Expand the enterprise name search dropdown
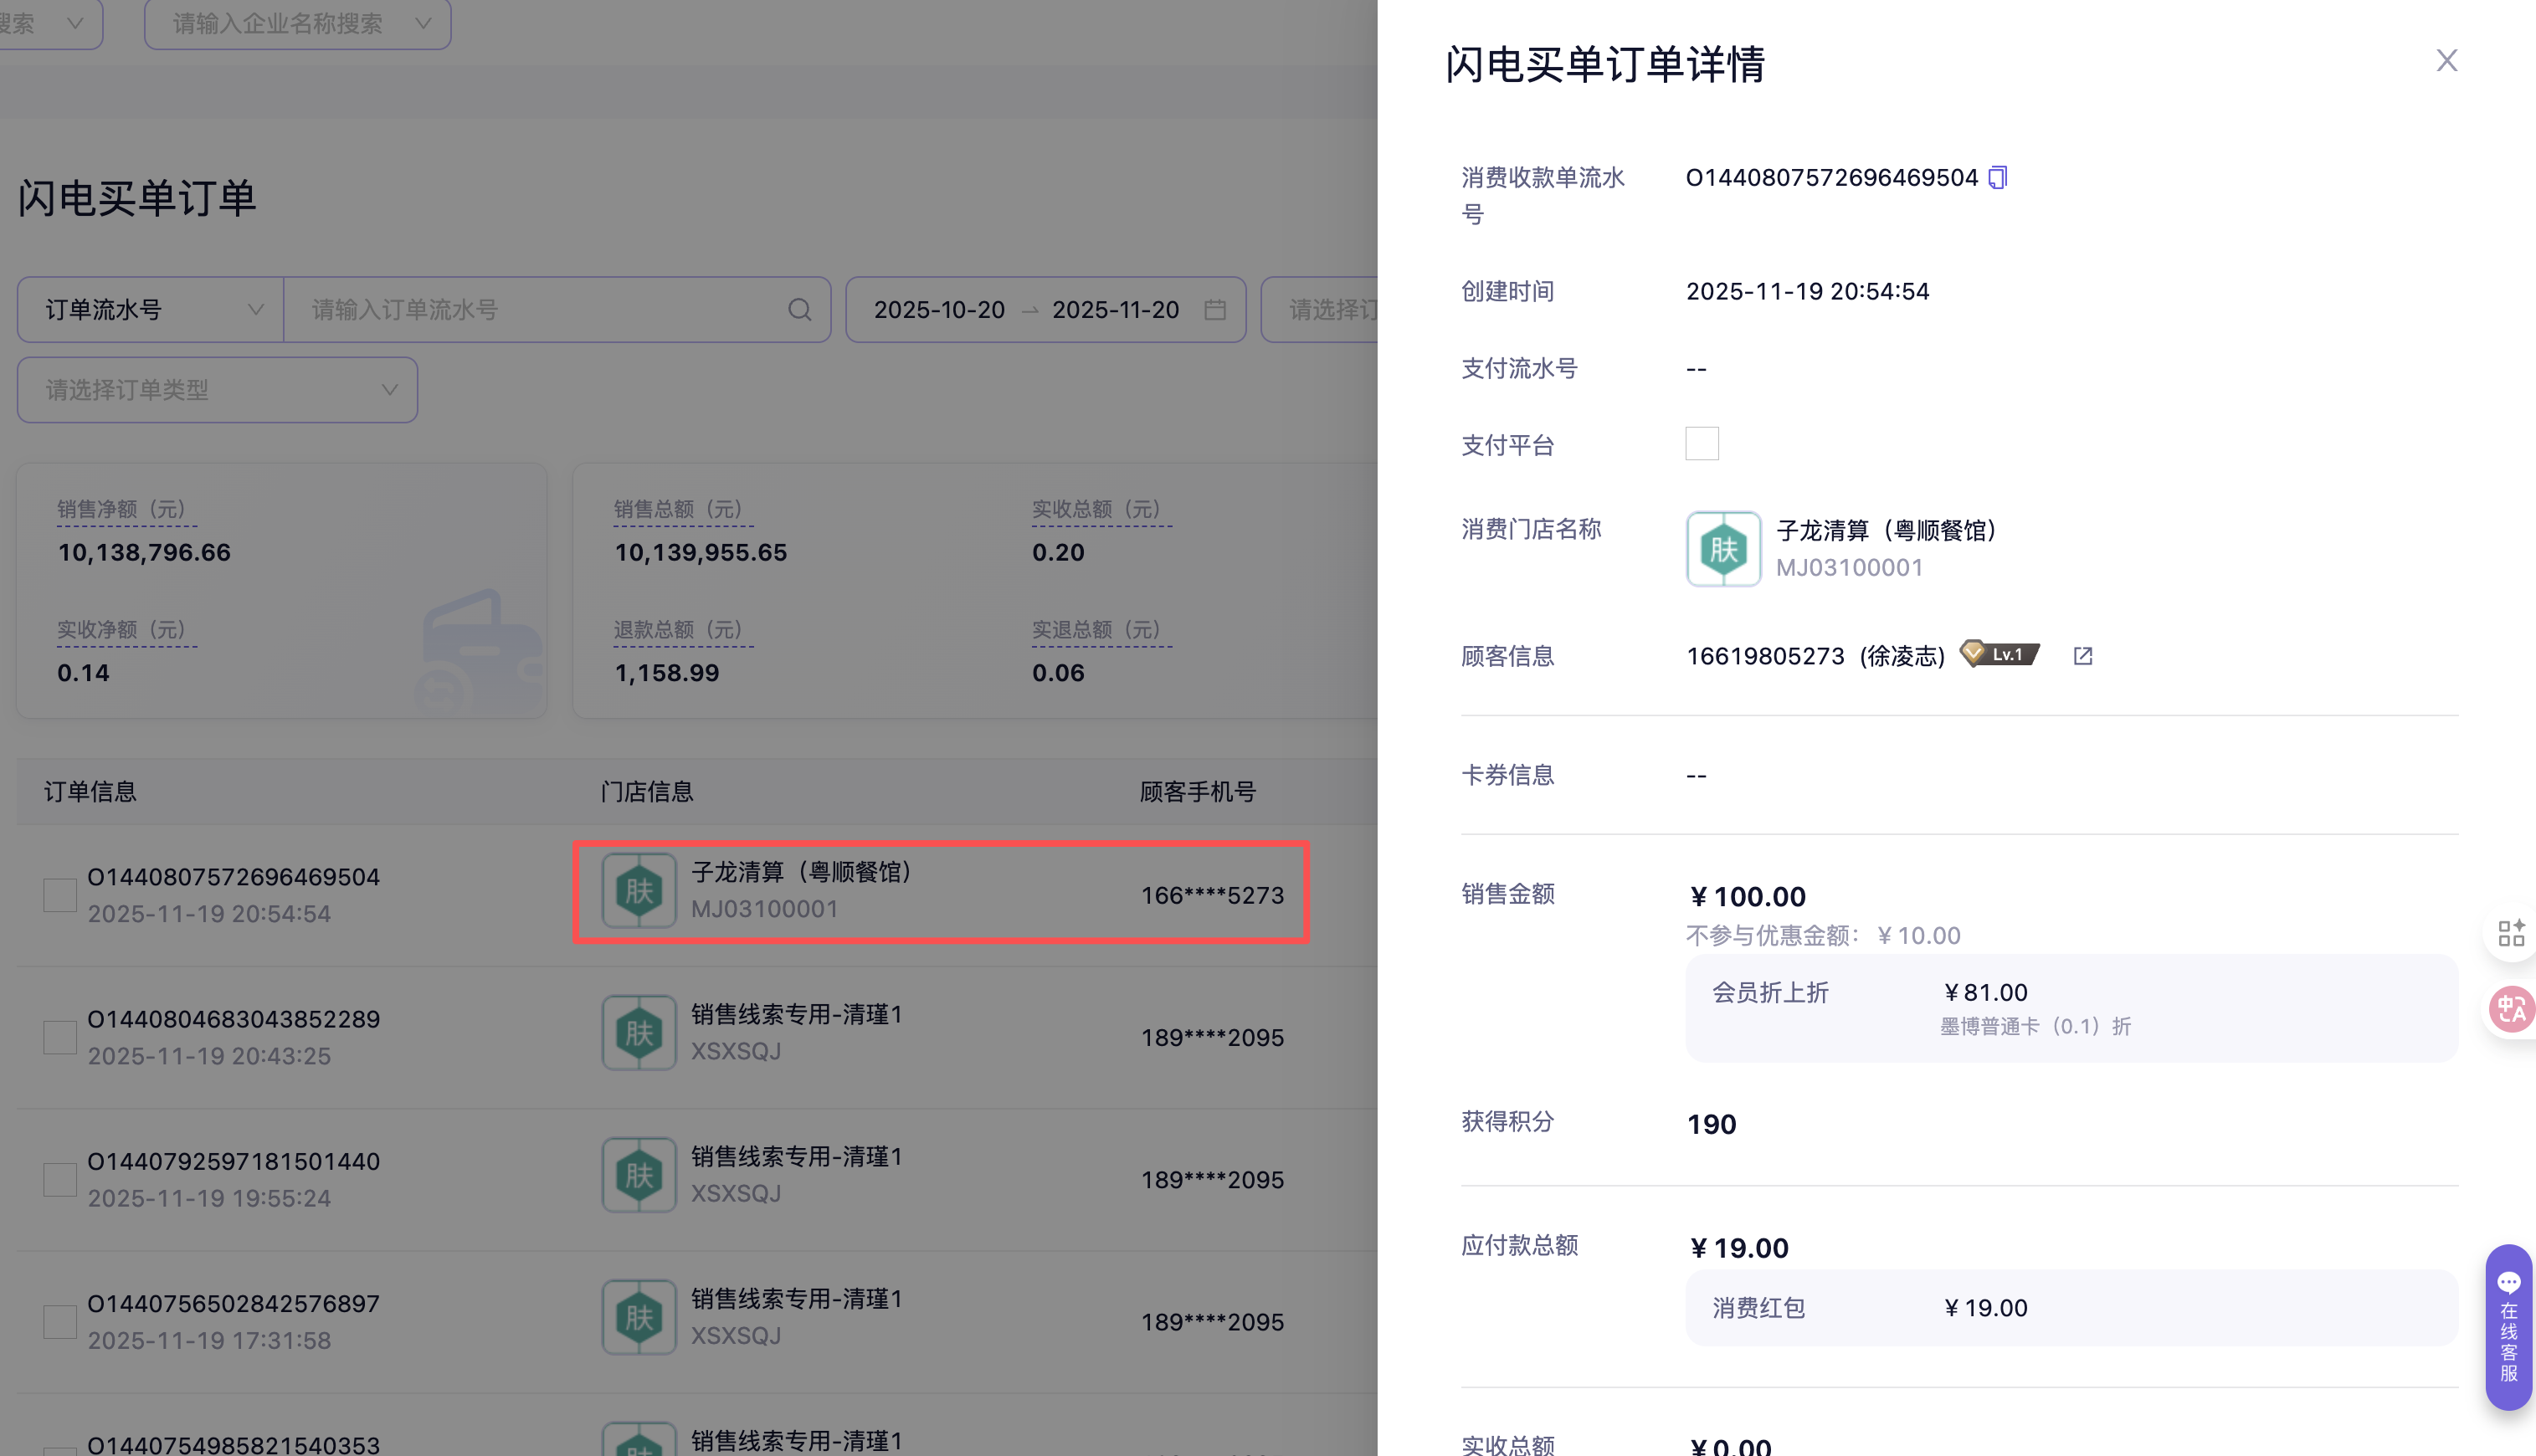 click(297, 23)
